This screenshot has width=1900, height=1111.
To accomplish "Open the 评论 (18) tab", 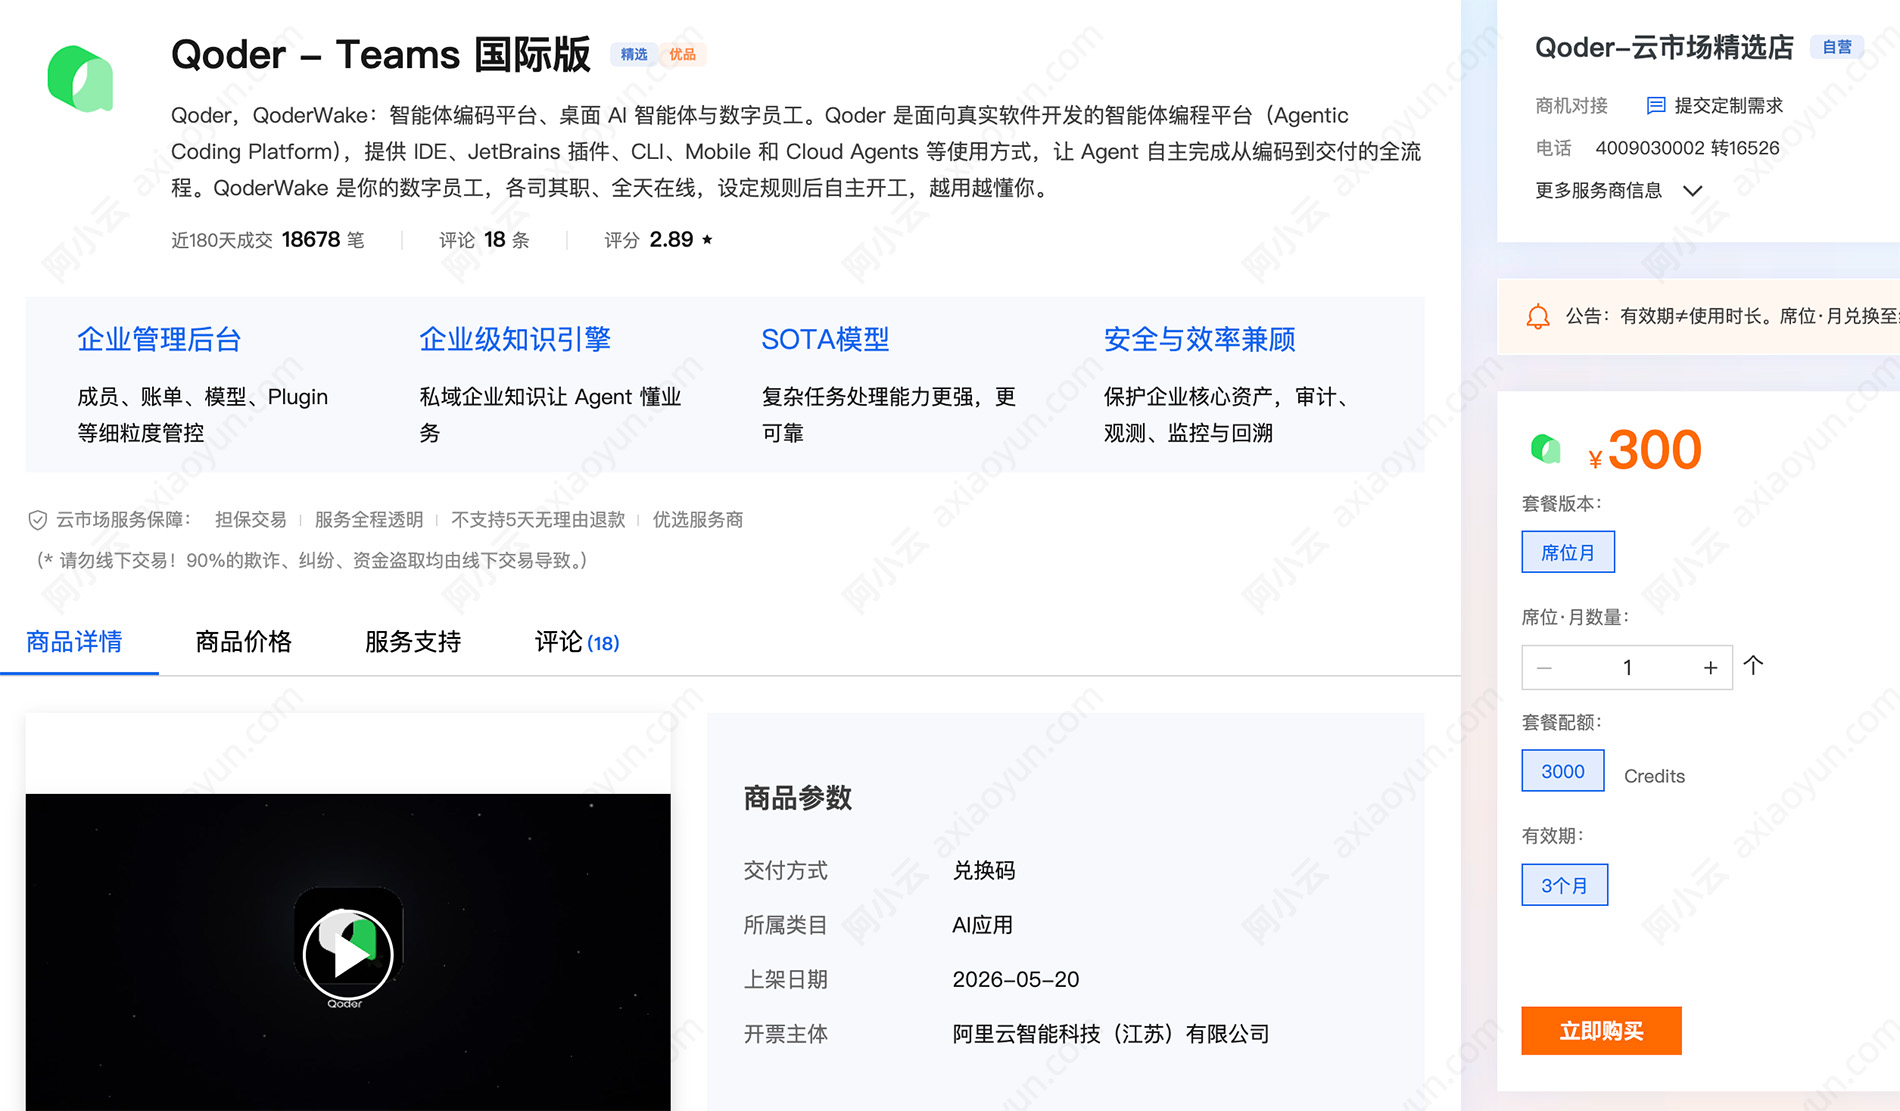I will click(577, 642).
